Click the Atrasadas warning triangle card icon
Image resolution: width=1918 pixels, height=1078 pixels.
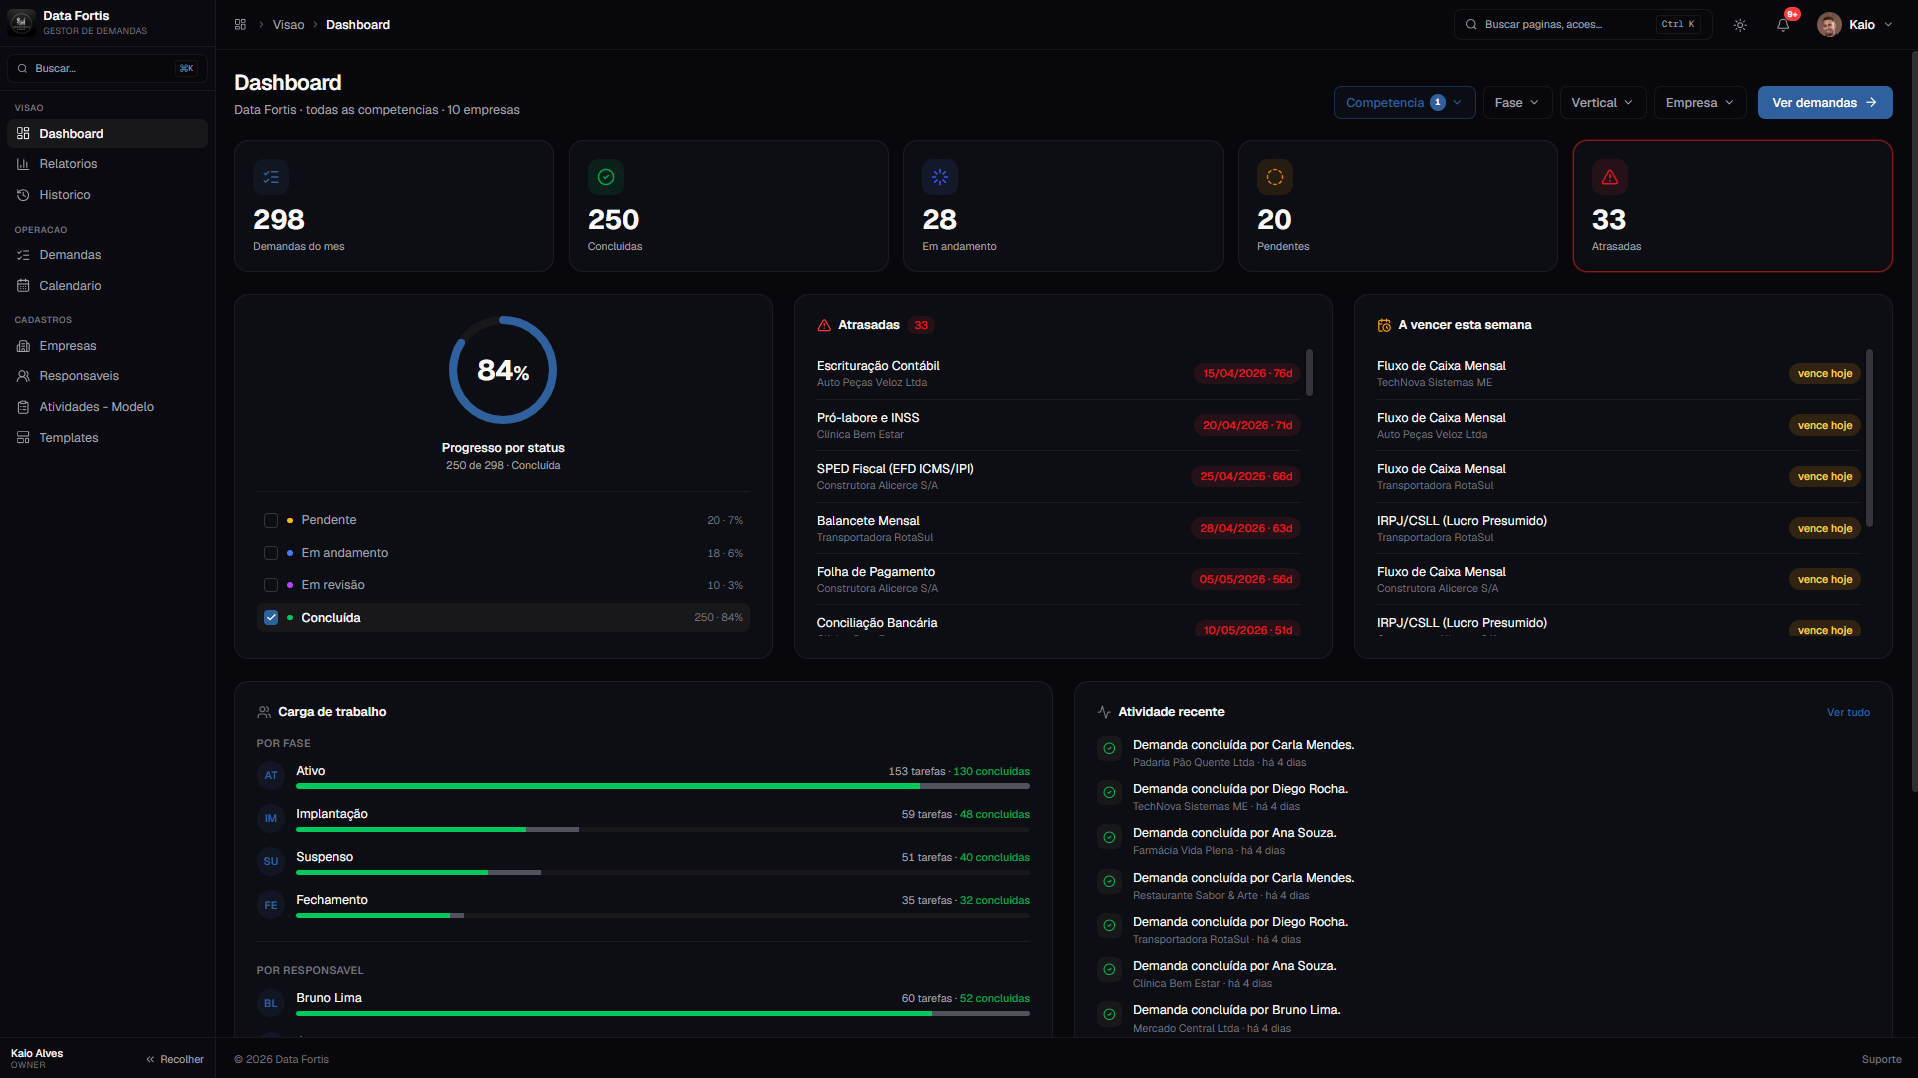pyautogui.click(x=1610, y=177)
